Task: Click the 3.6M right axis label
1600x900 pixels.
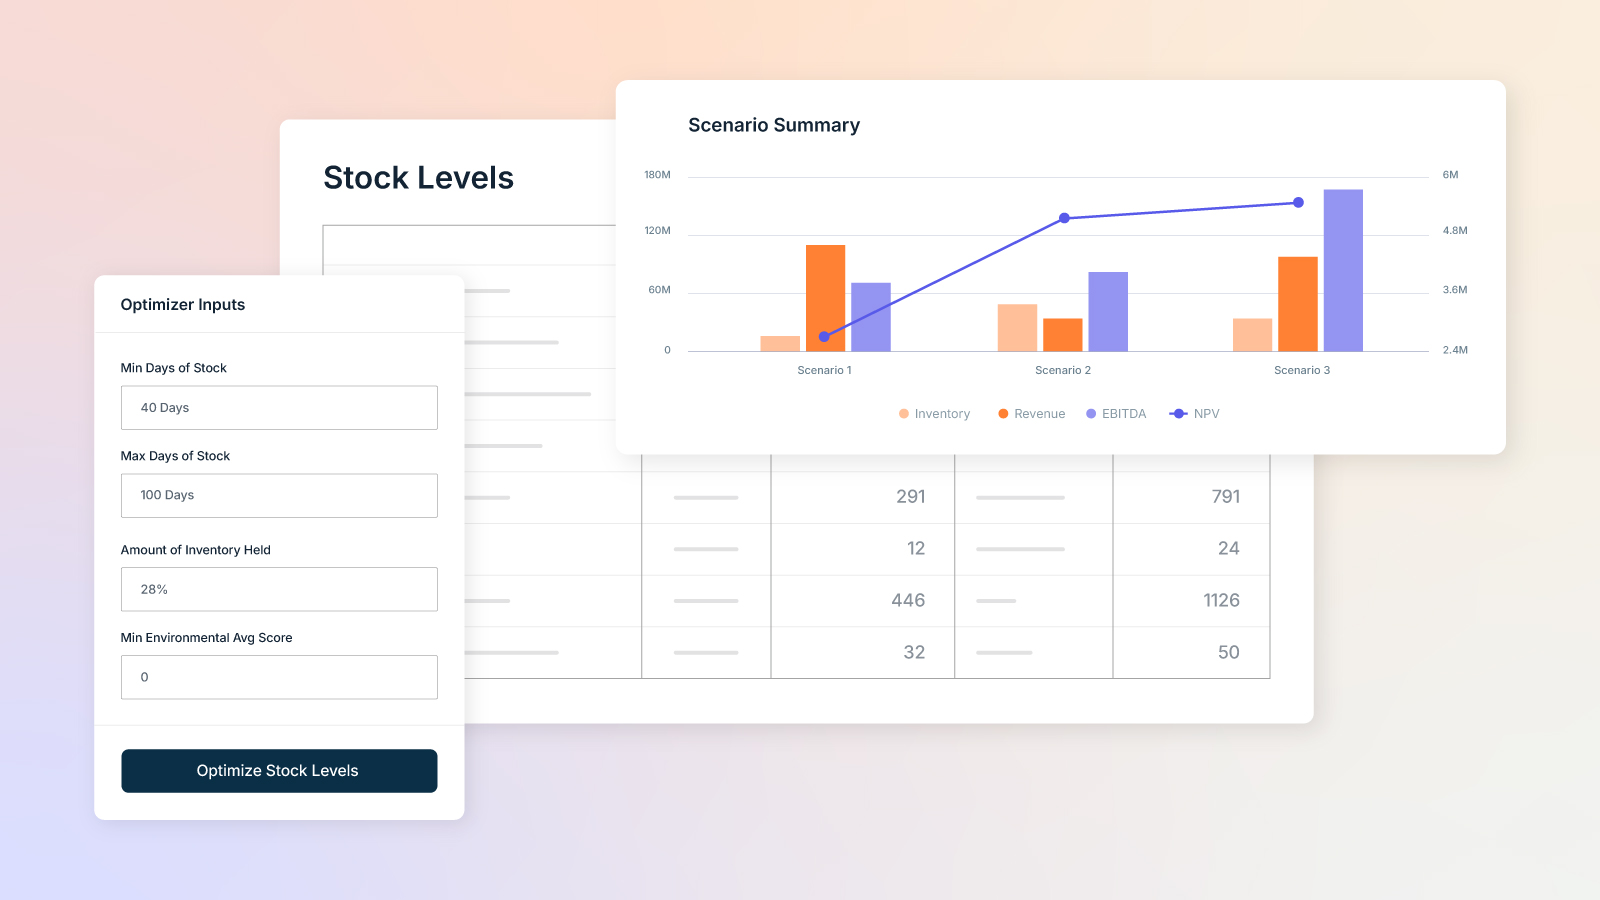Action: point(1455,290)
